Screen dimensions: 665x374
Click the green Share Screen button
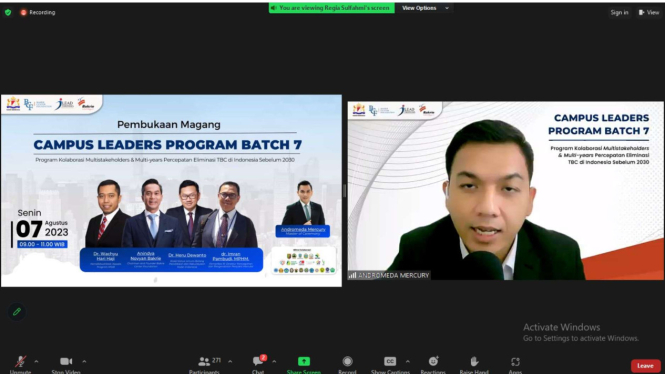click(304, 364)
